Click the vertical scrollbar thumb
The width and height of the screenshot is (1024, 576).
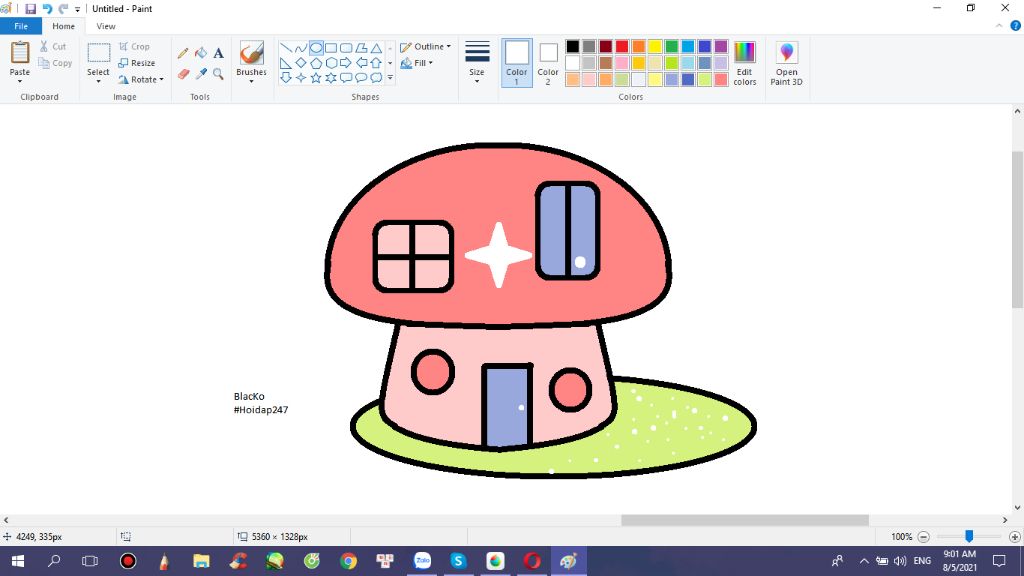click(1017, 229)
